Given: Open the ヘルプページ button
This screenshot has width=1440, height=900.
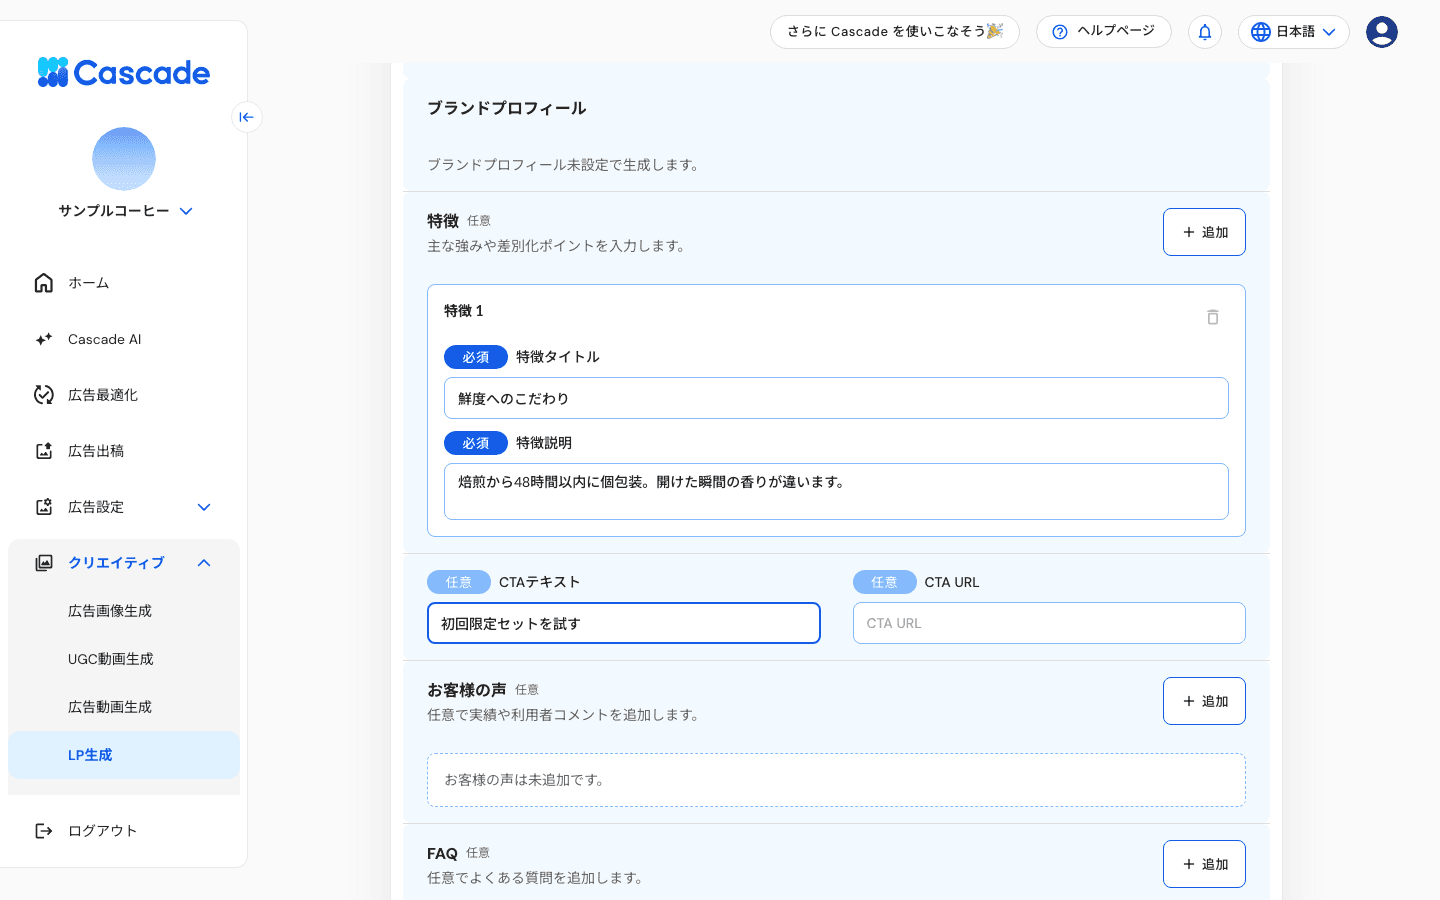Looking at the screenshot, I should (x=1104, y=31).
